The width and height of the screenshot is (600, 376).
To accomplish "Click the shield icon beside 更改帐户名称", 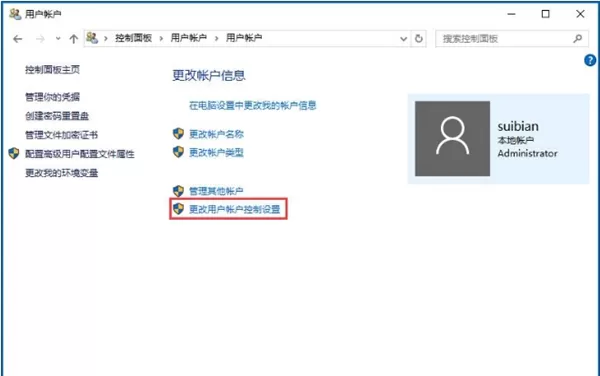I will point(178,133).
